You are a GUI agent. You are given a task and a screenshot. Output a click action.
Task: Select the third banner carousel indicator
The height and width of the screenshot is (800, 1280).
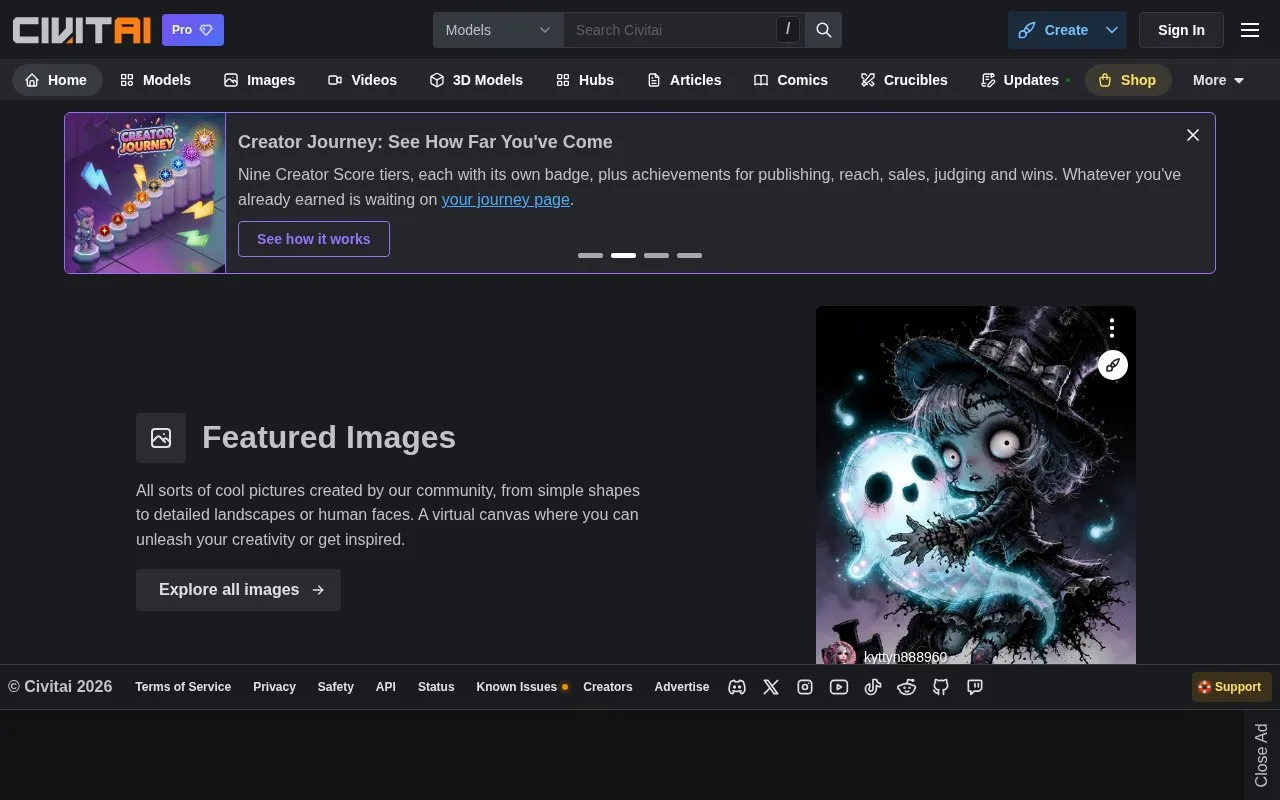pos(656,255)
